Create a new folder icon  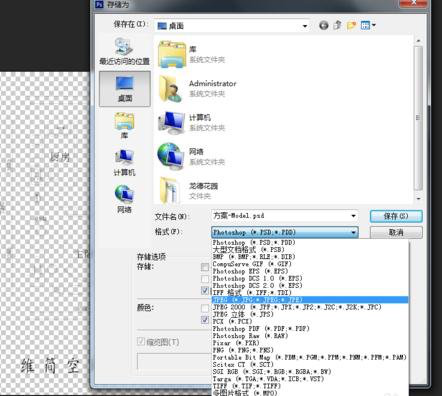(x=351, y=25)
